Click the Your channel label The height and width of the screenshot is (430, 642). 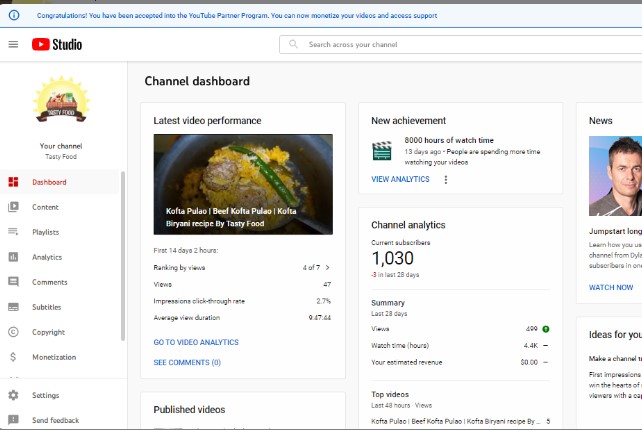pyautogui.click(x=61, y=146)
